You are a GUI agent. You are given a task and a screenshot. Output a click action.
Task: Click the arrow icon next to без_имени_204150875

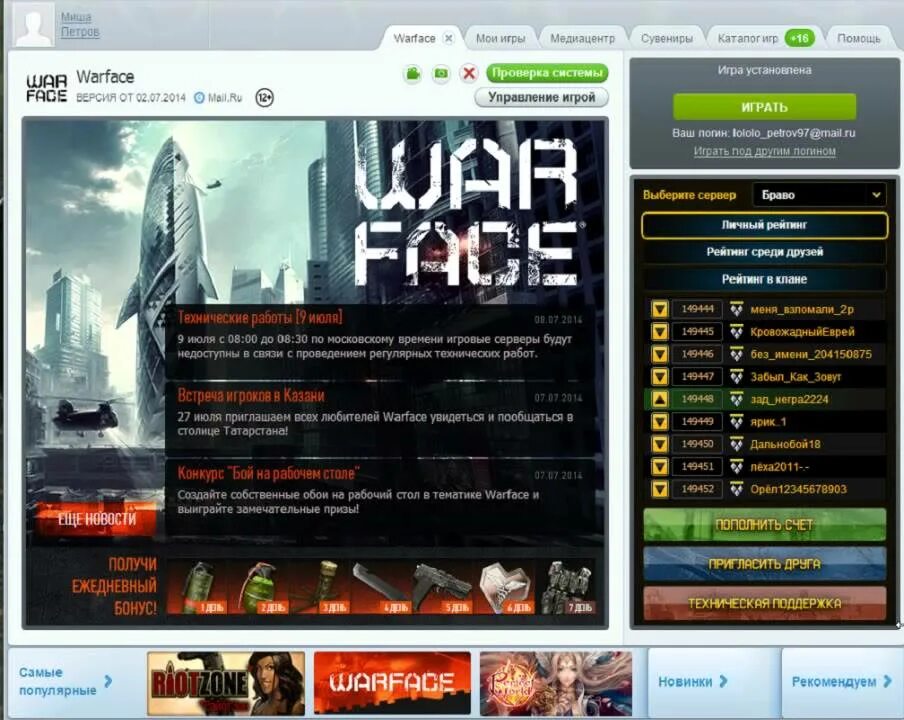point(660,355)
